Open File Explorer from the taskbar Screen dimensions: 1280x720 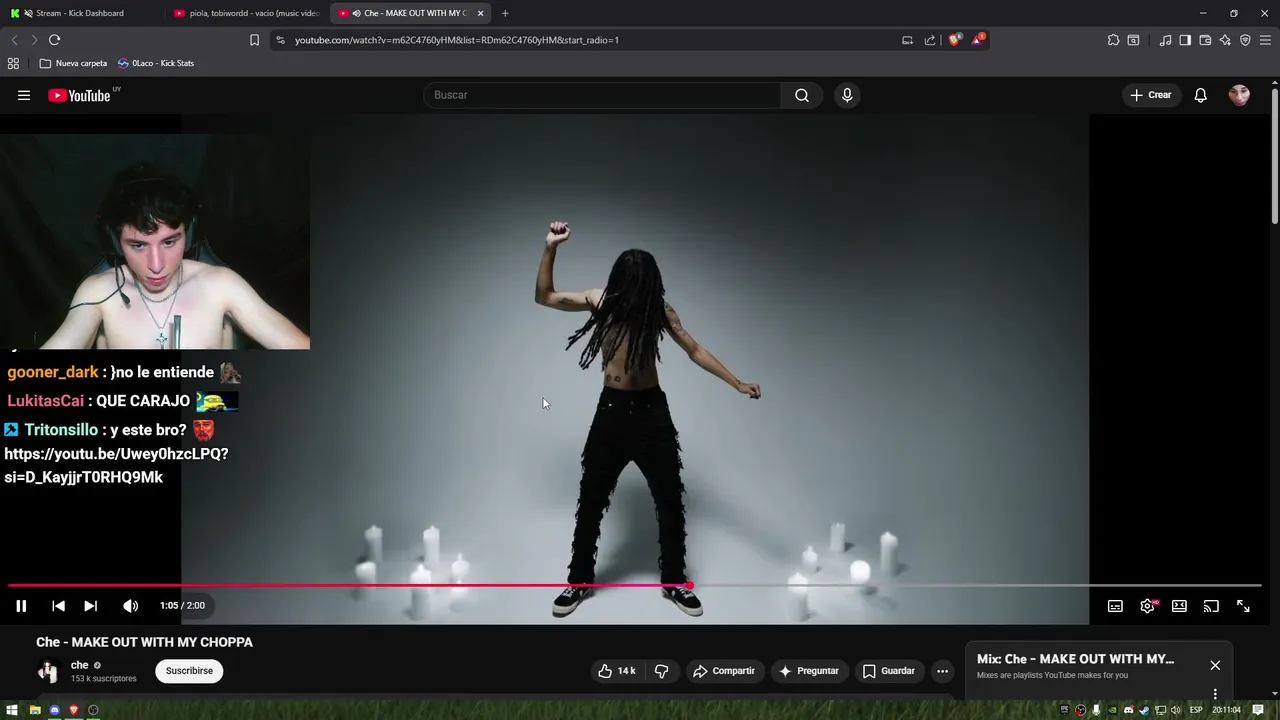pos(35,710)
